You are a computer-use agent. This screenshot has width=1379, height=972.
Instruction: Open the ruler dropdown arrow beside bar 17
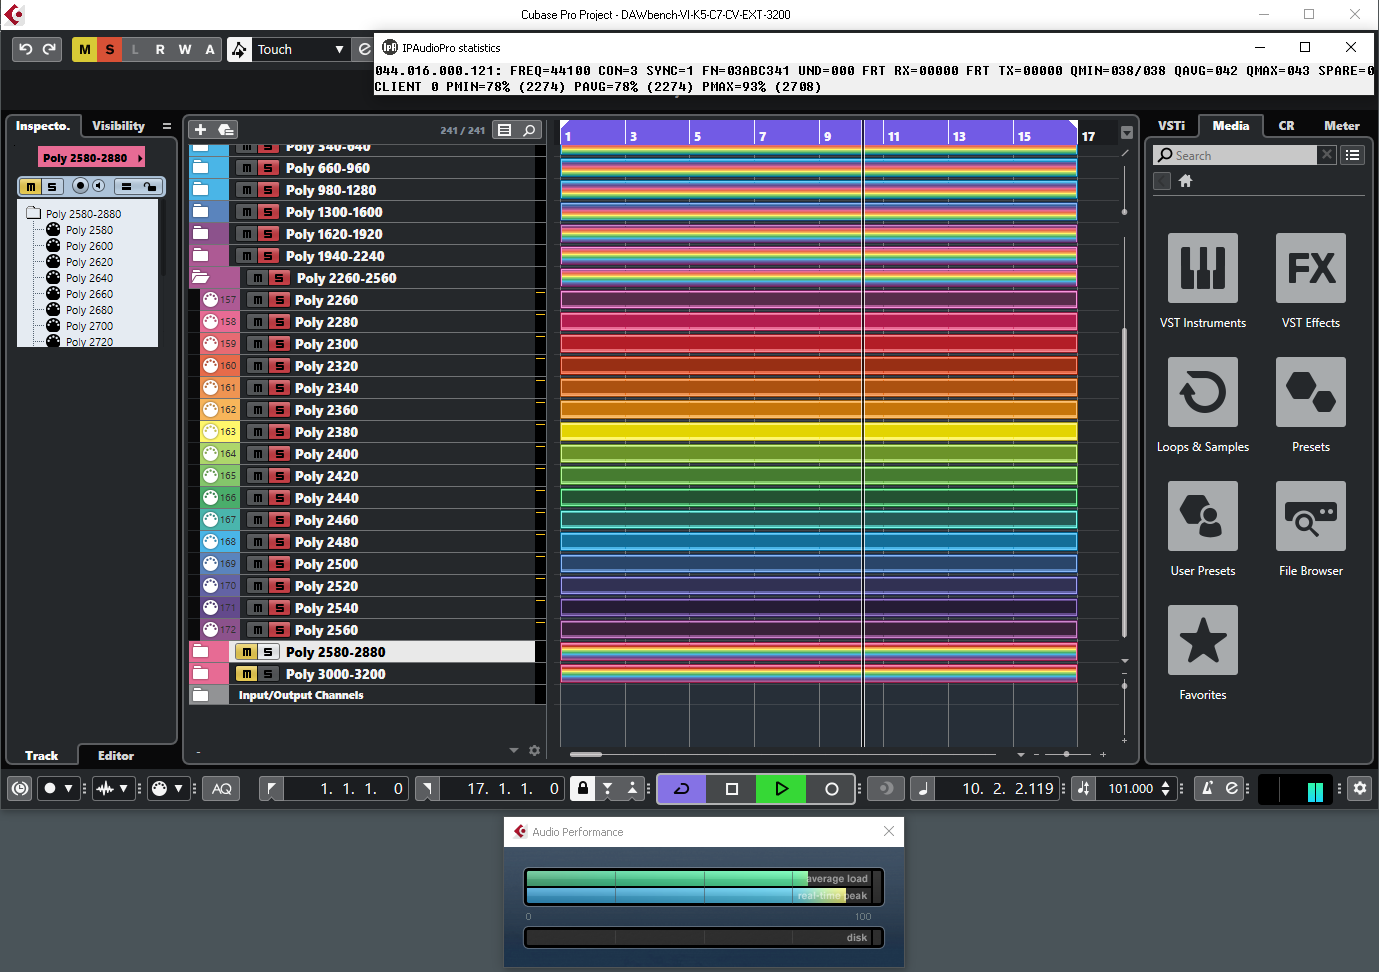coord(1127,133)
